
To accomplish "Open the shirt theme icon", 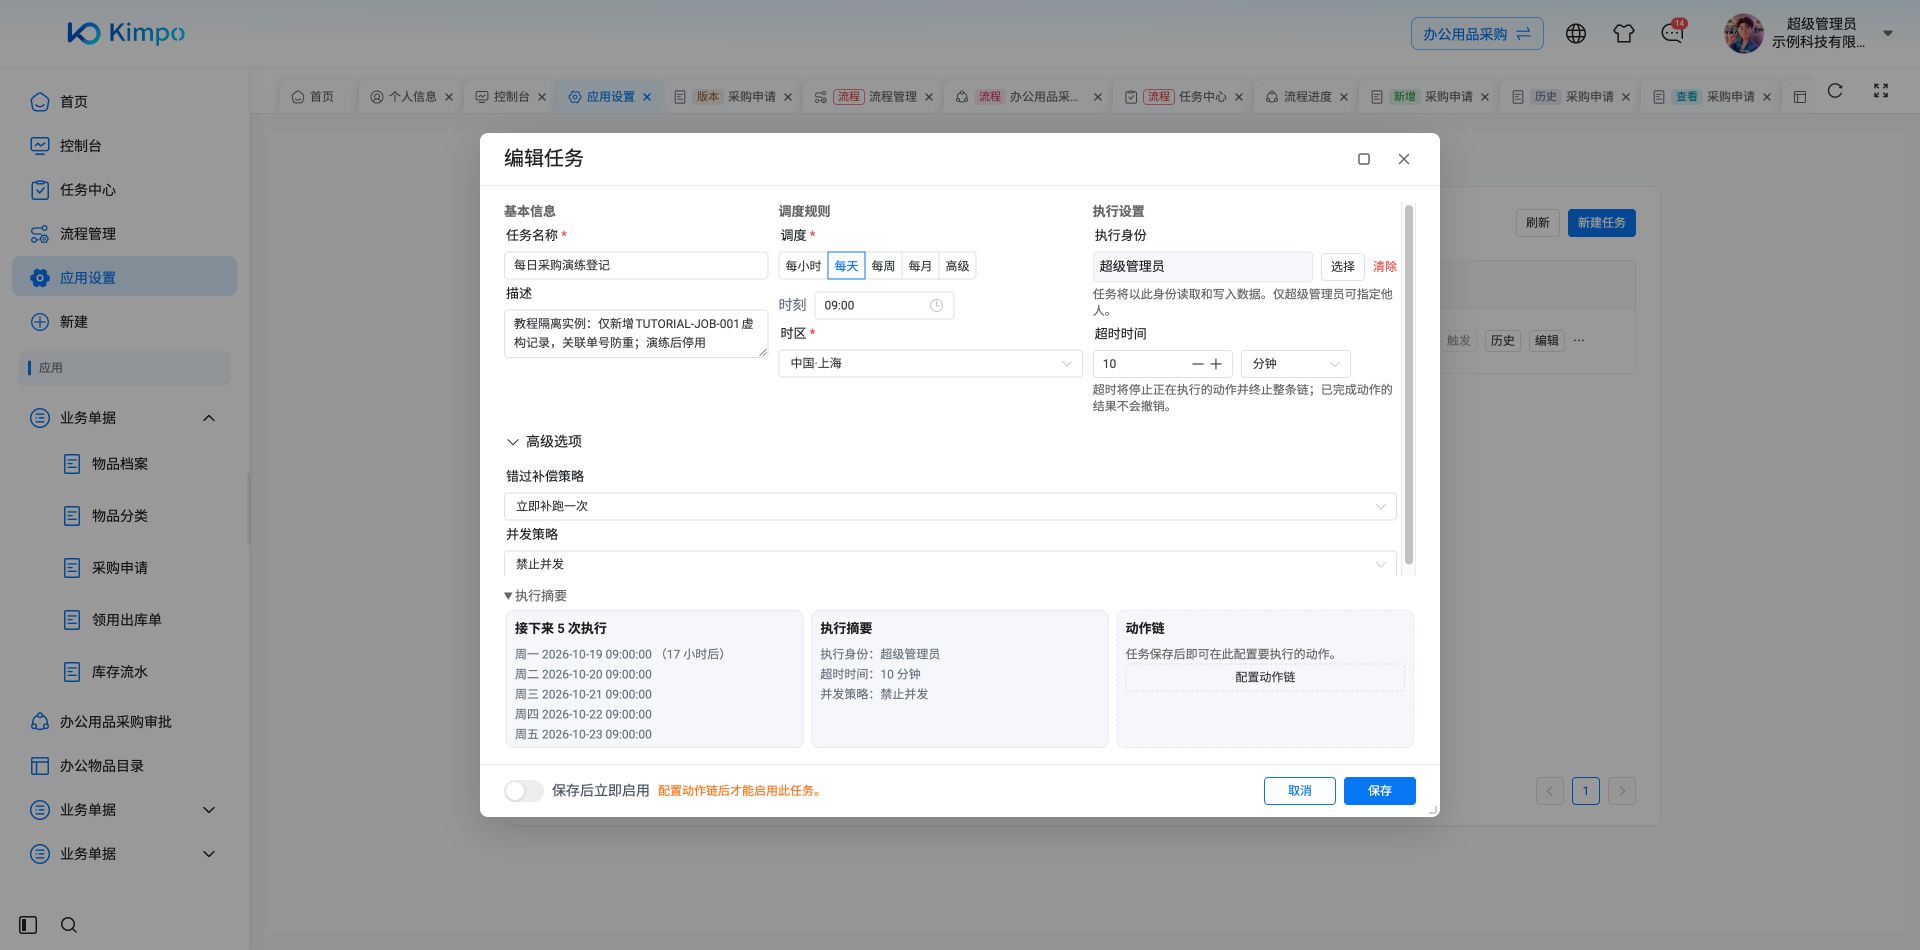I will (x=1624, y=34).
